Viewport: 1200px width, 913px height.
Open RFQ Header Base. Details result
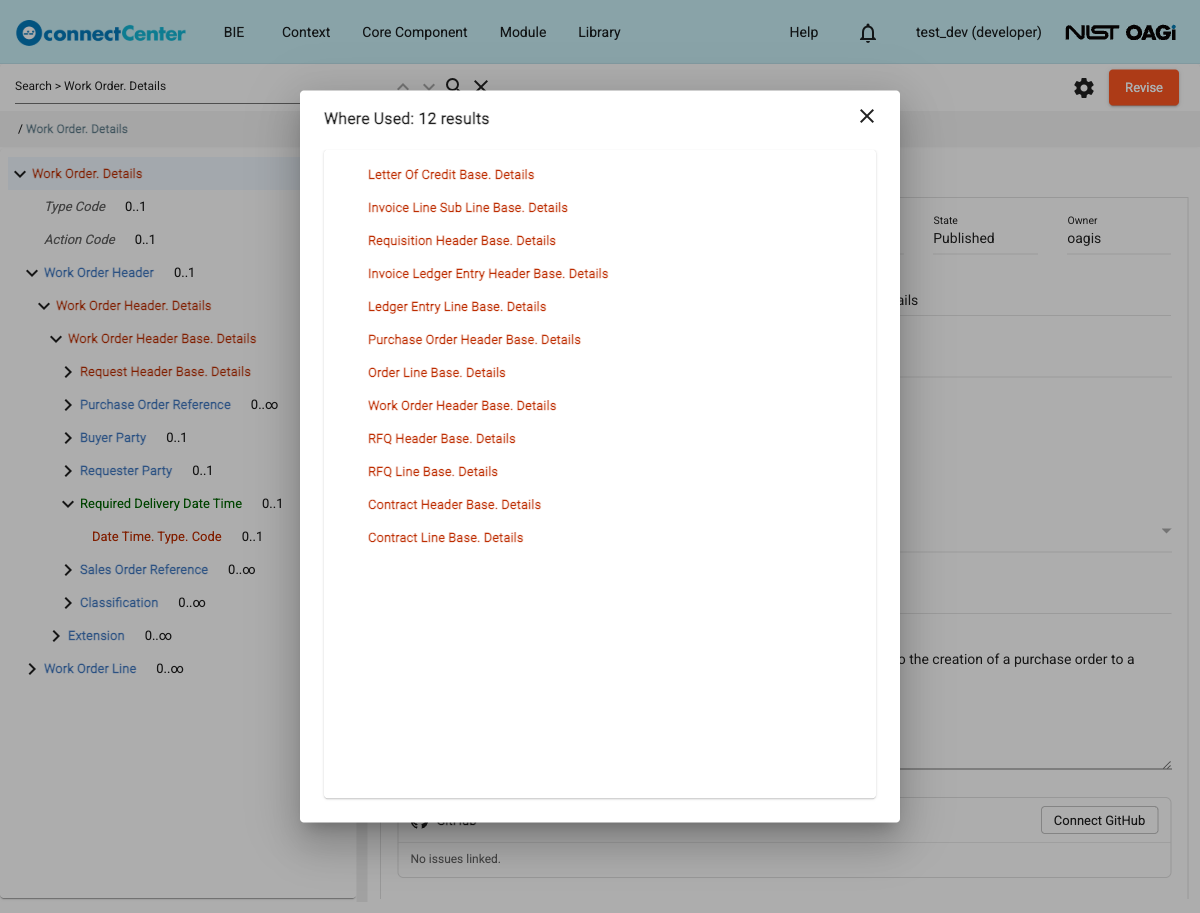click(x=442, y=439)
